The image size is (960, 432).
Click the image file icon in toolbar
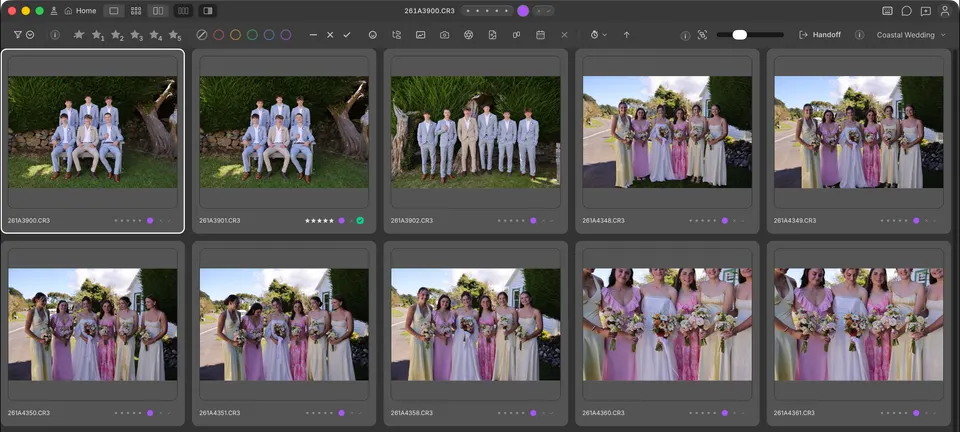click(492, 35)
